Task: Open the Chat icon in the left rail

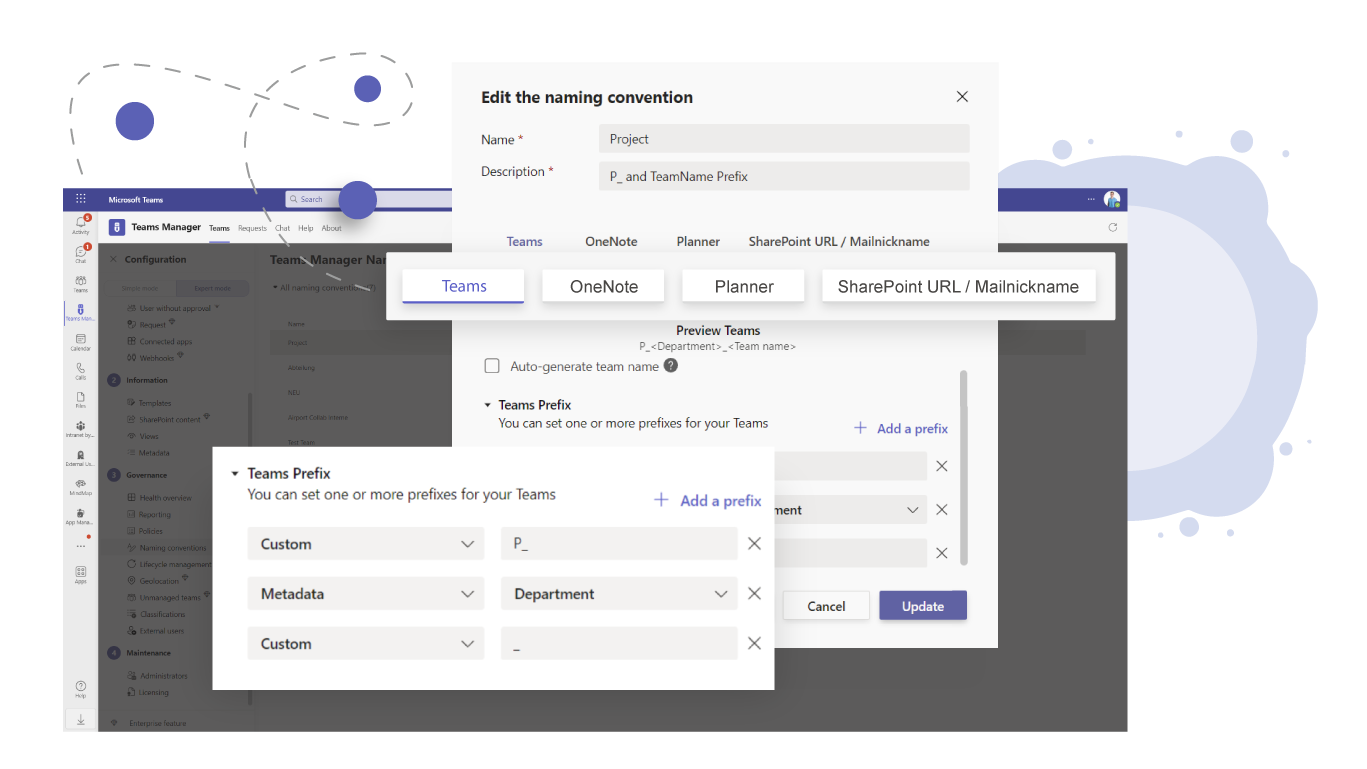Action: (81, 254)
